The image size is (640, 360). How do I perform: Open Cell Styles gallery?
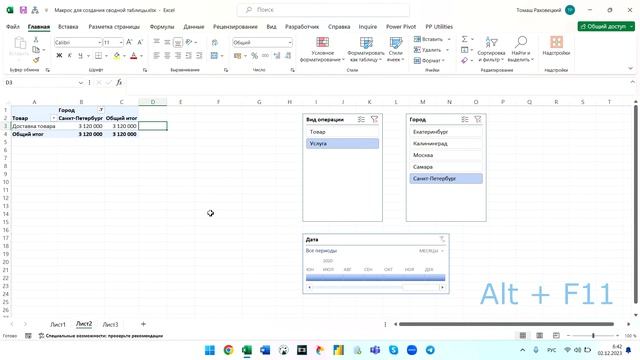point(396,49)
